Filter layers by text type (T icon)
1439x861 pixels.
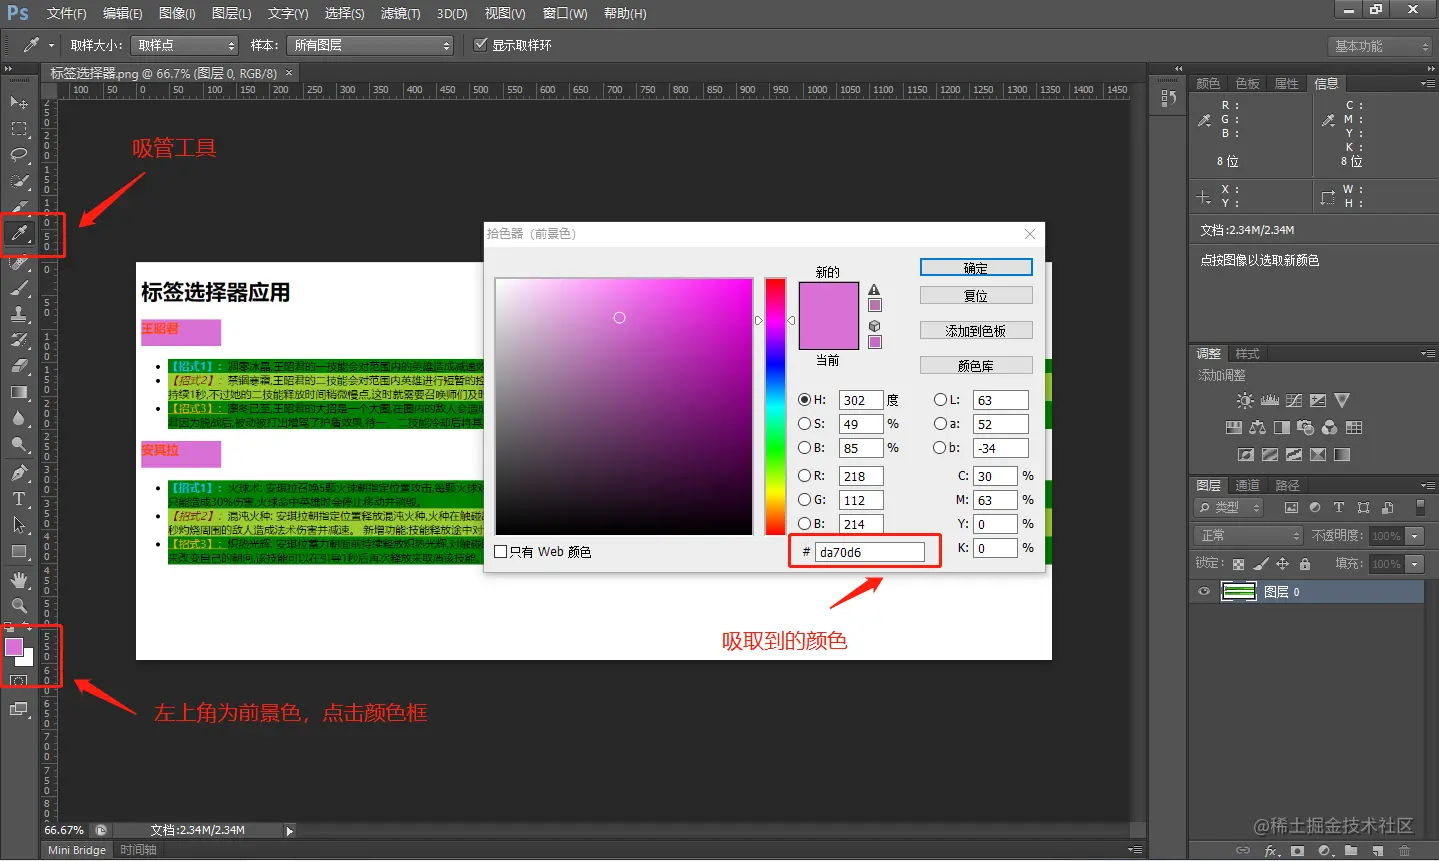pyautogui.click(x=1339, y=507)
